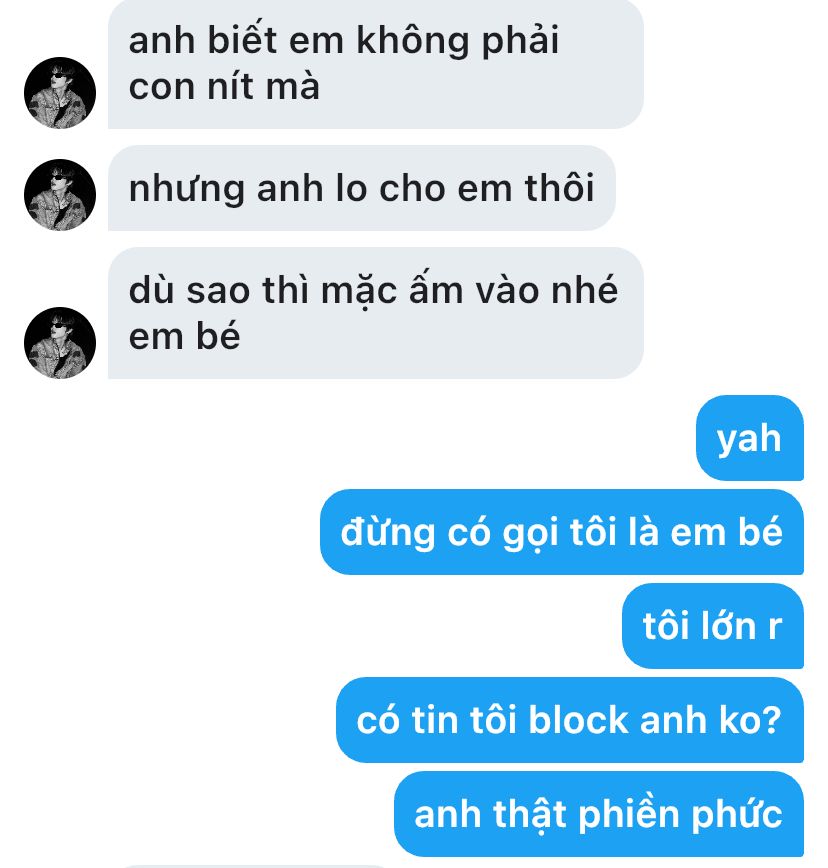Image resolution: width=828 pixels, height=868 pixels.
Task: Tap the 'anh thật phiền phức' bubble
Action: (x=599, y=814)
